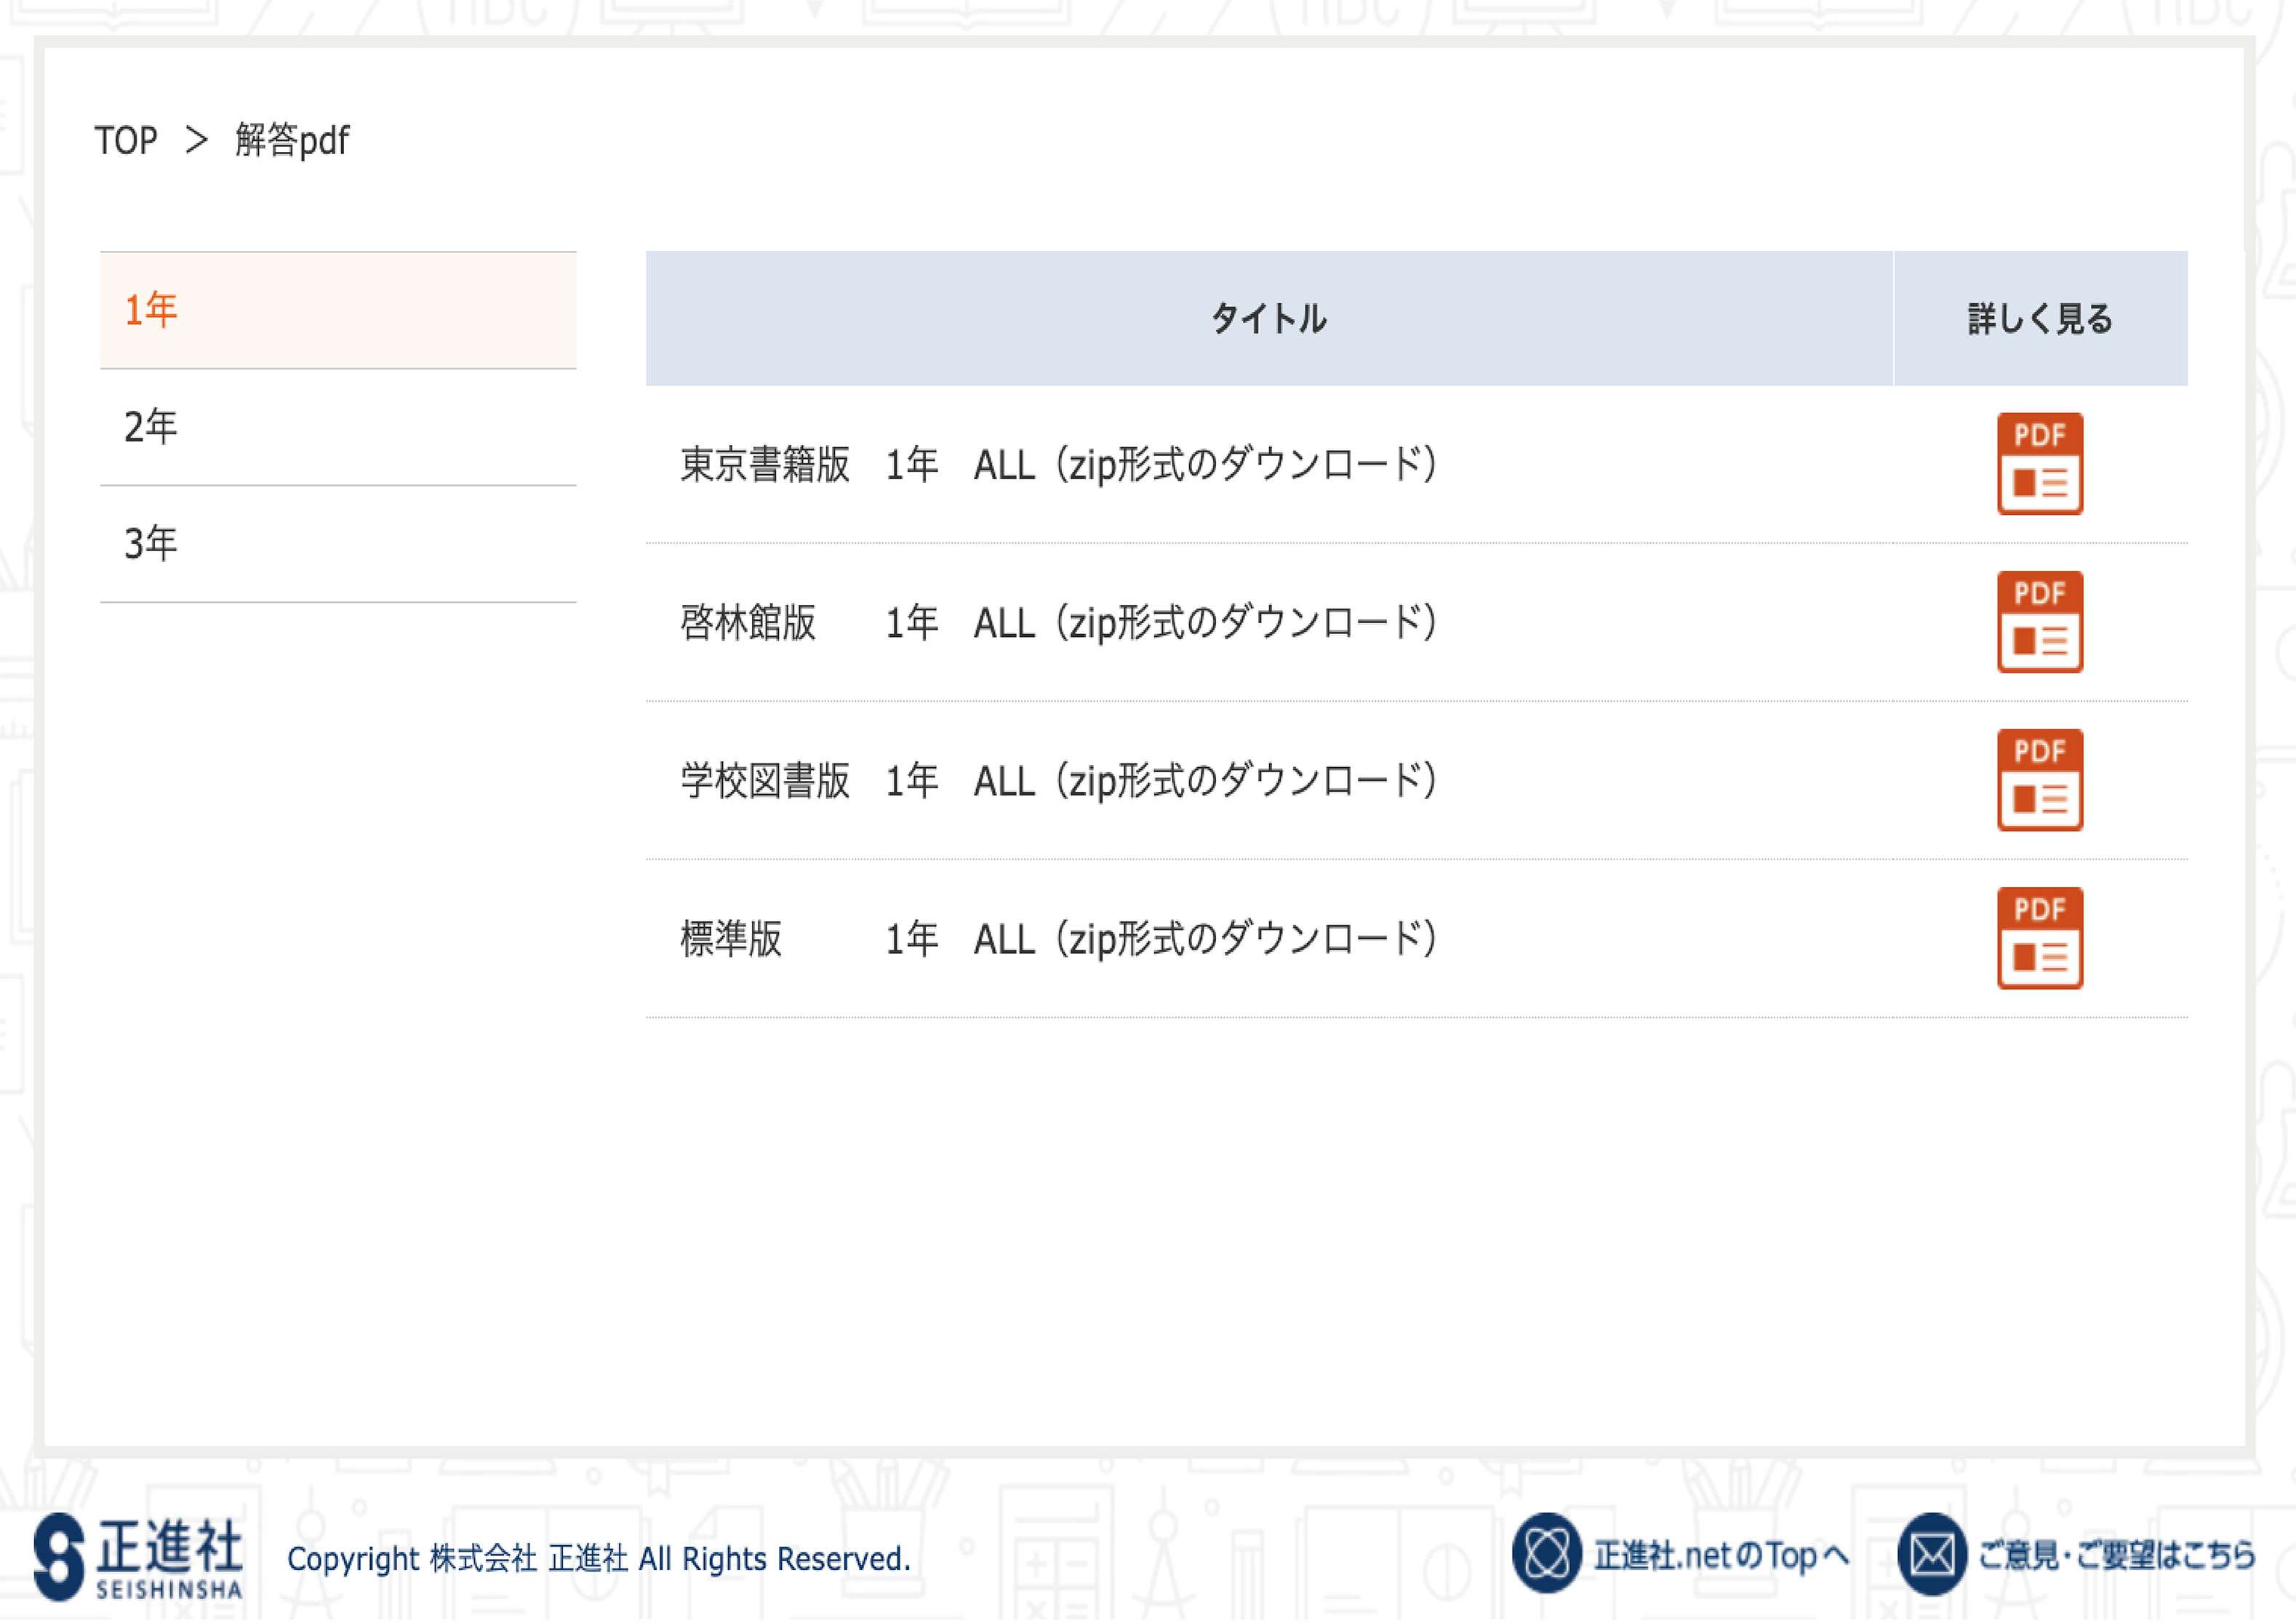
Task: Click PDF icon for 標準版 1年
Action: point(2039,938)
